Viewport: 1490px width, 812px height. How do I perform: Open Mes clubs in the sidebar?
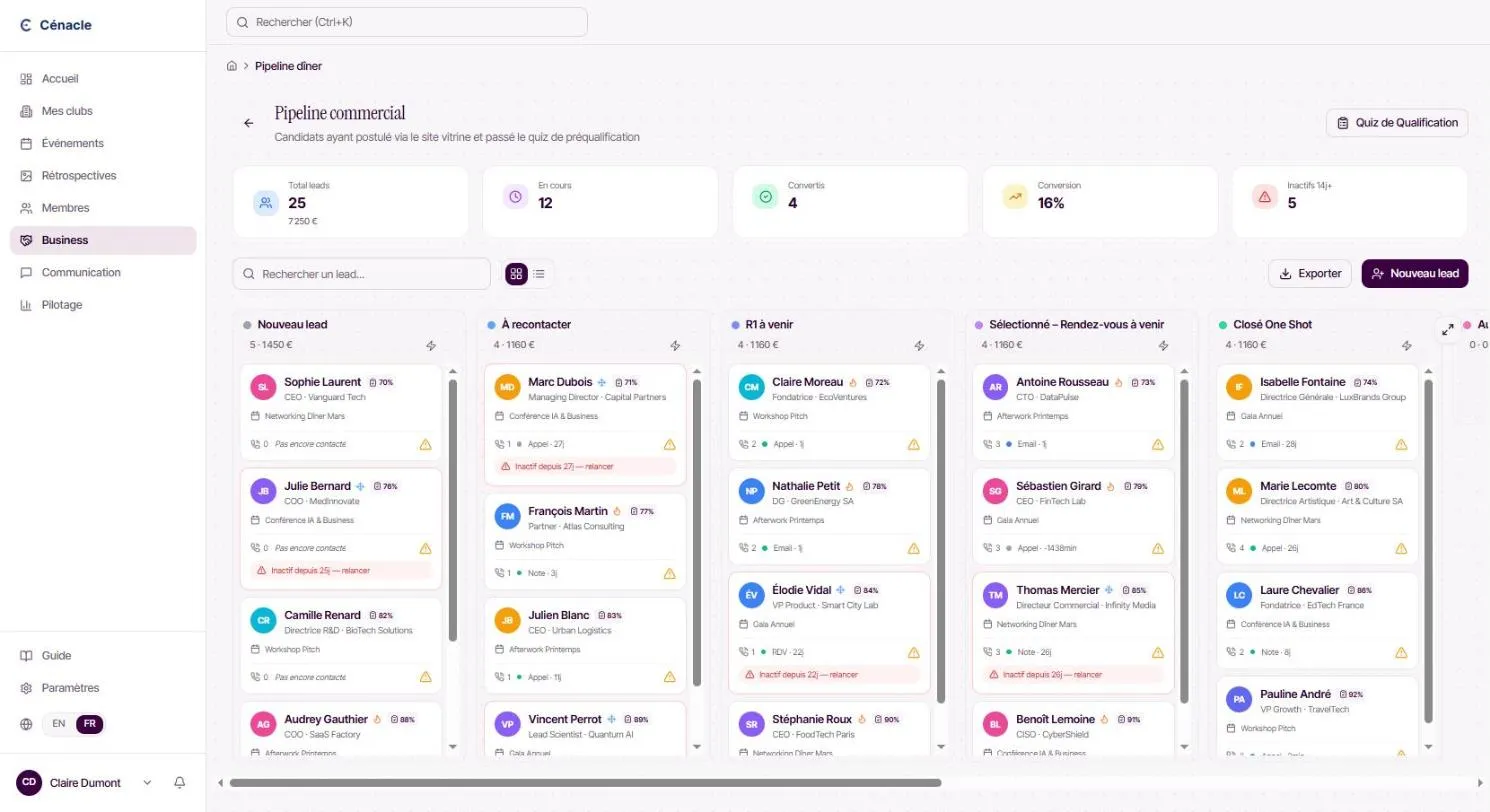pos(103,111)
